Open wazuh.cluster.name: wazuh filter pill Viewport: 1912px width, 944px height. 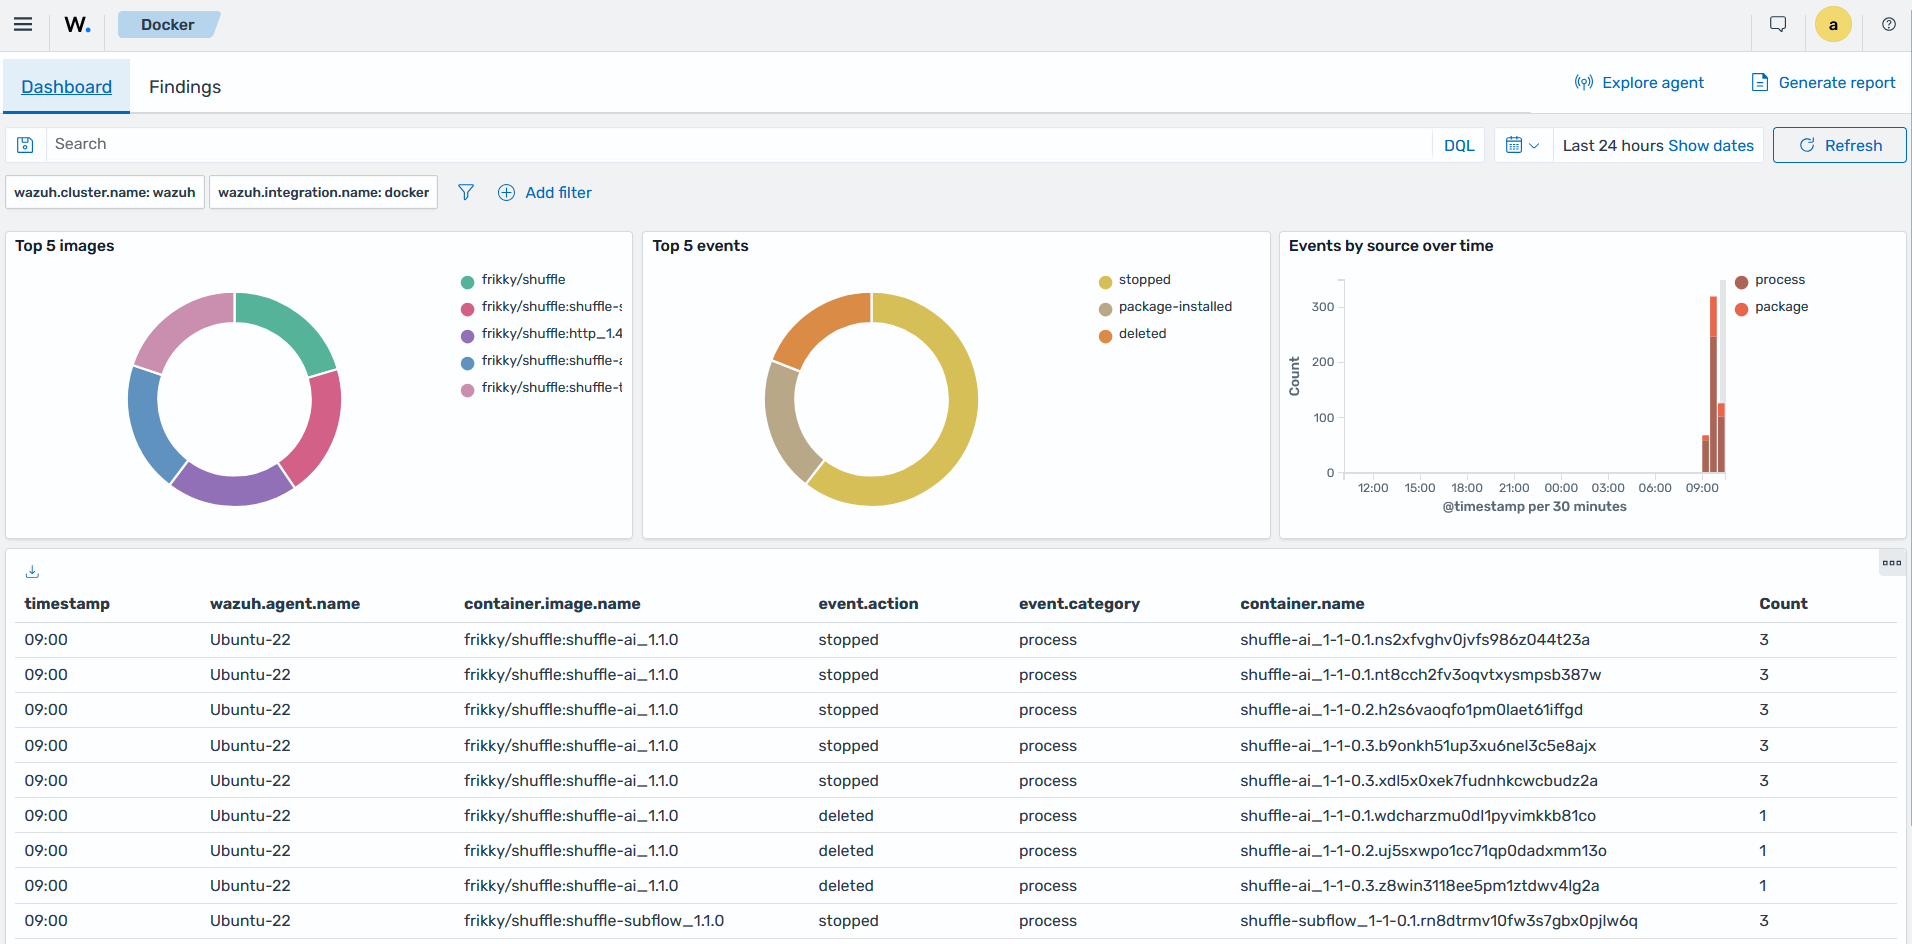click(x=105, y=192)
